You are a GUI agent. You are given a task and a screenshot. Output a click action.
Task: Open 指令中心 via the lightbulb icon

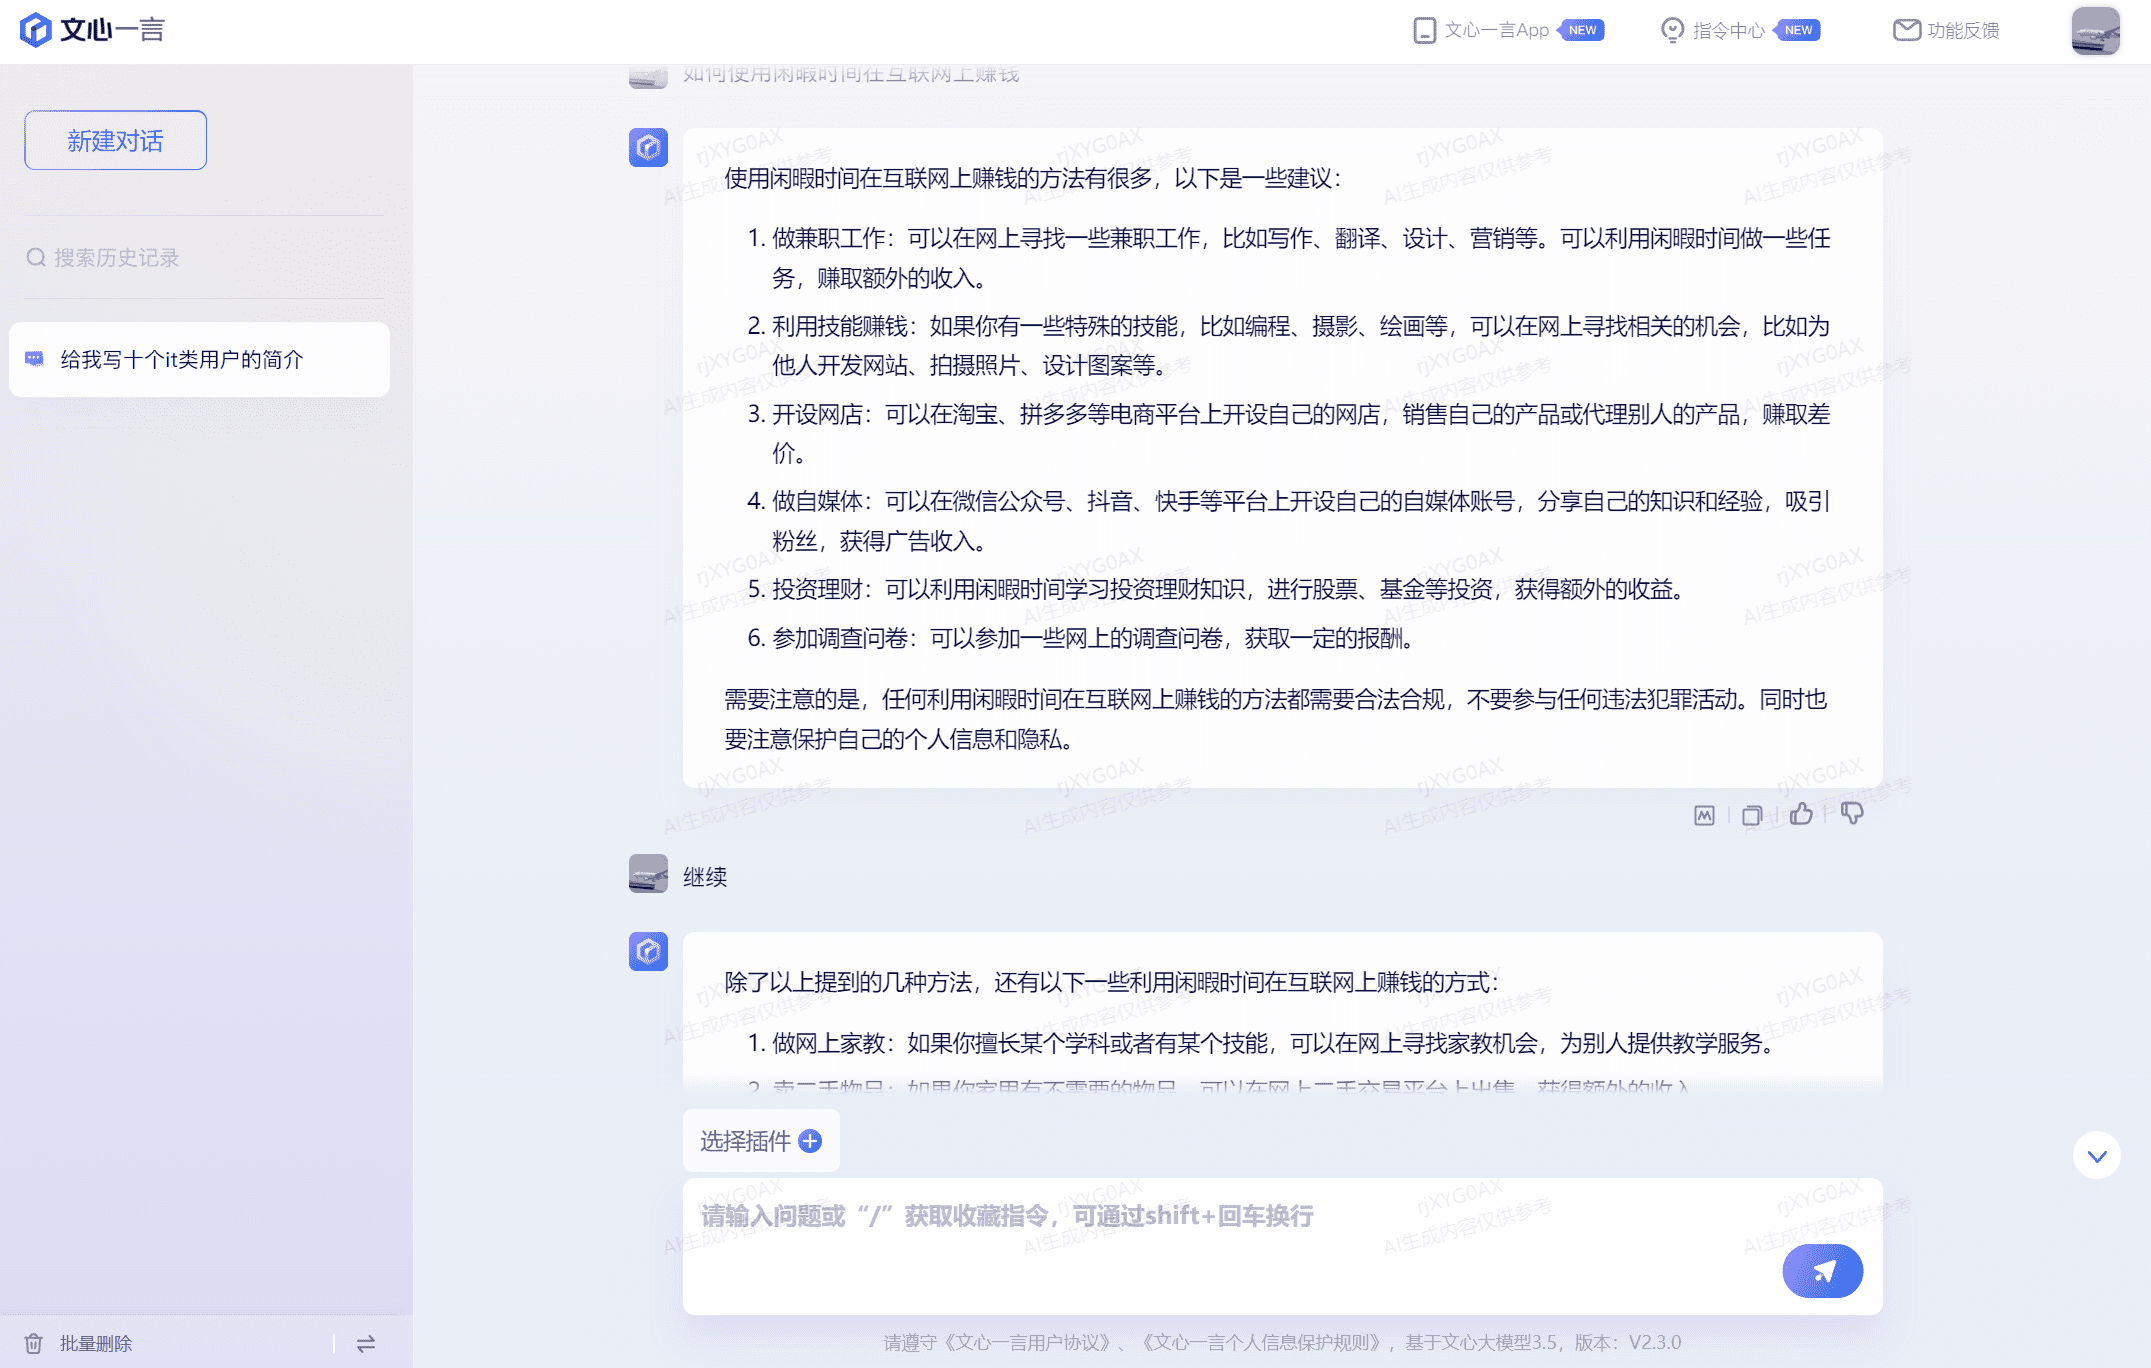tap(1673, 30)
